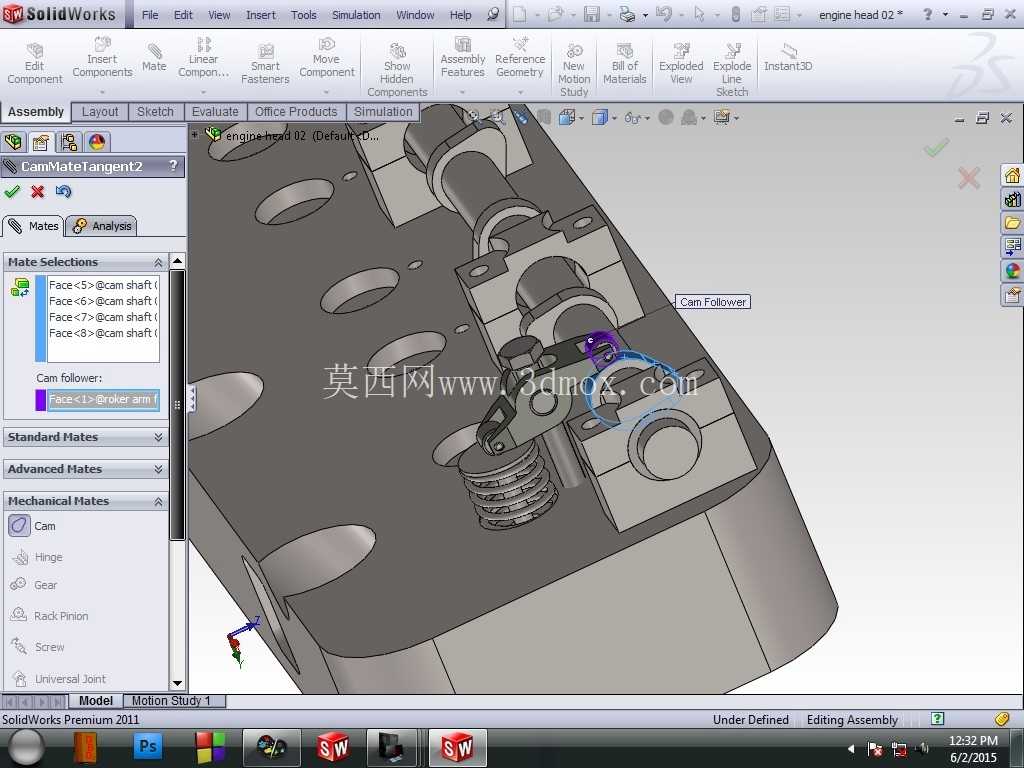Toggle Instant3D tool
Screen dimensions: 1024x768
[788, 58]
